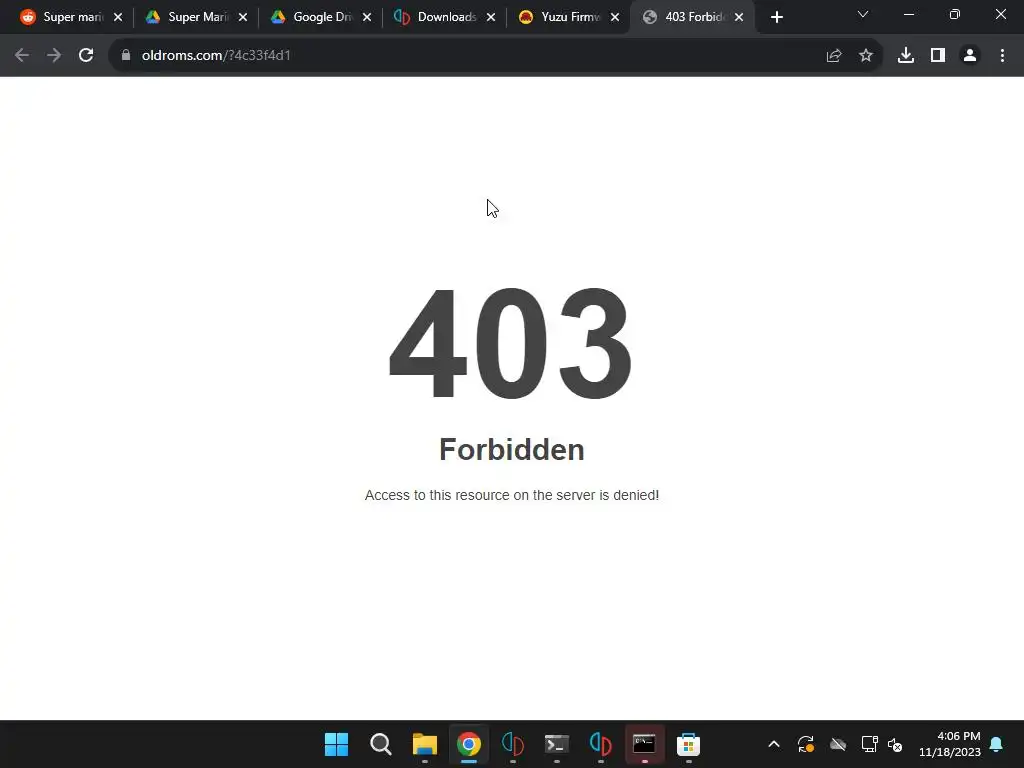The image size is (1024, 768).
Task: Open the Windows Start menu
Action: 336,744
